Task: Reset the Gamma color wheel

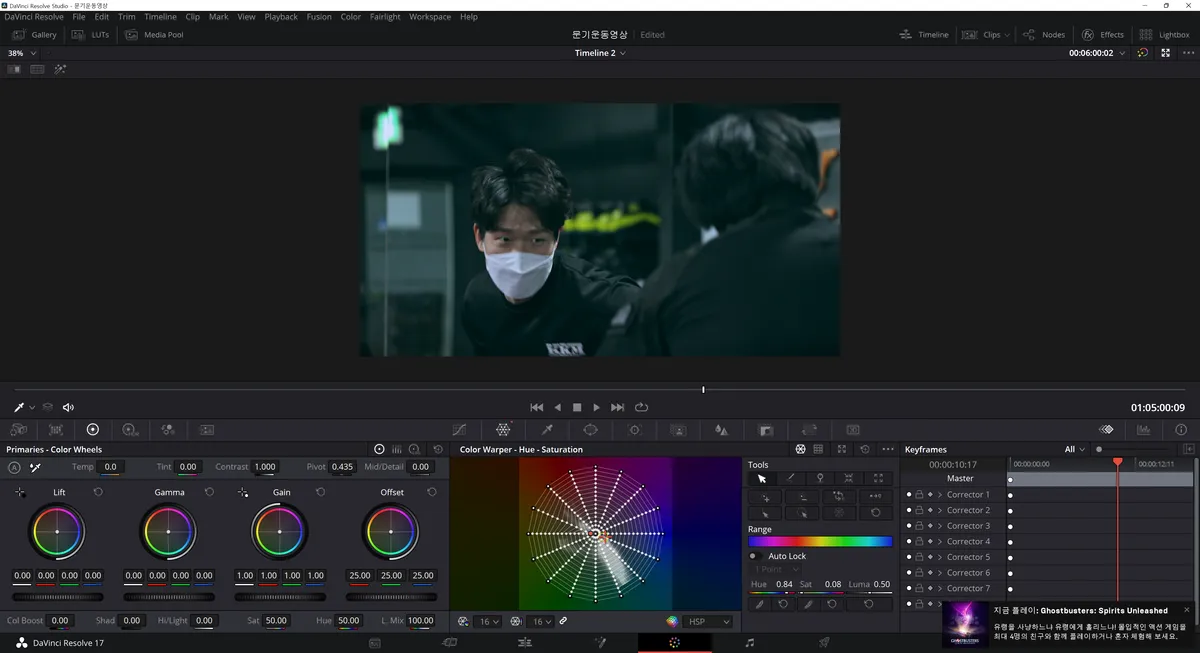Action: (209, 492)
